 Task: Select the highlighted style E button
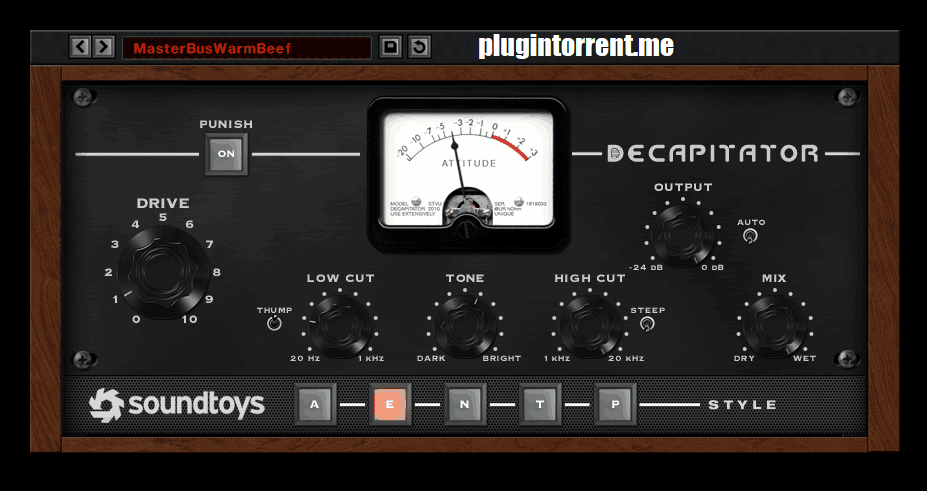390,404
